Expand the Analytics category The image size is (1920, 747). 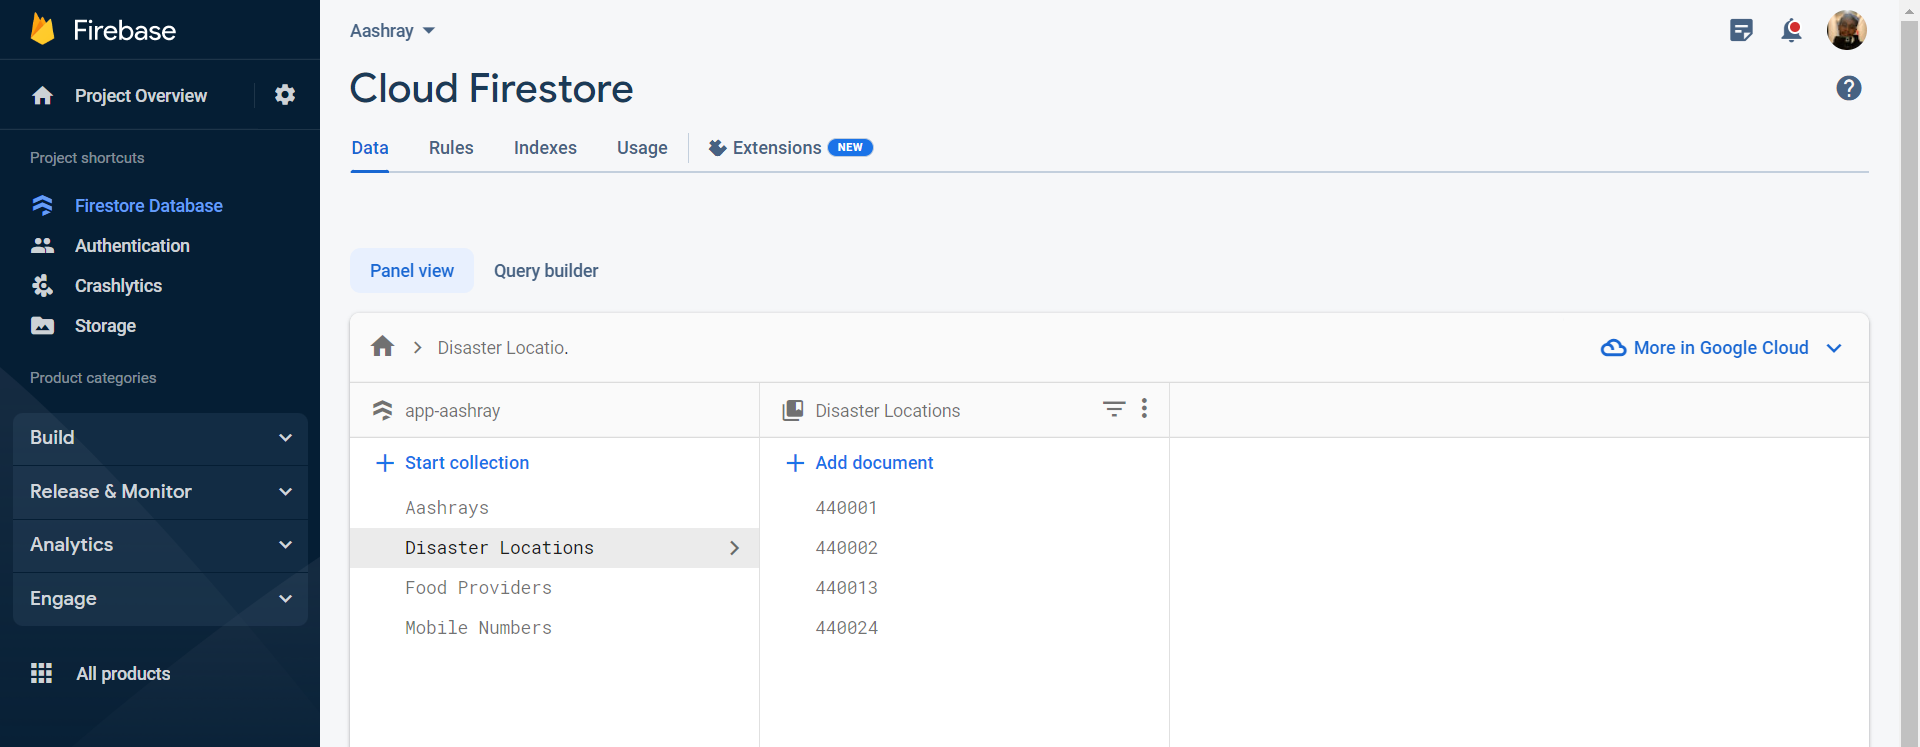pyautogui.click(x=160, y=545)
